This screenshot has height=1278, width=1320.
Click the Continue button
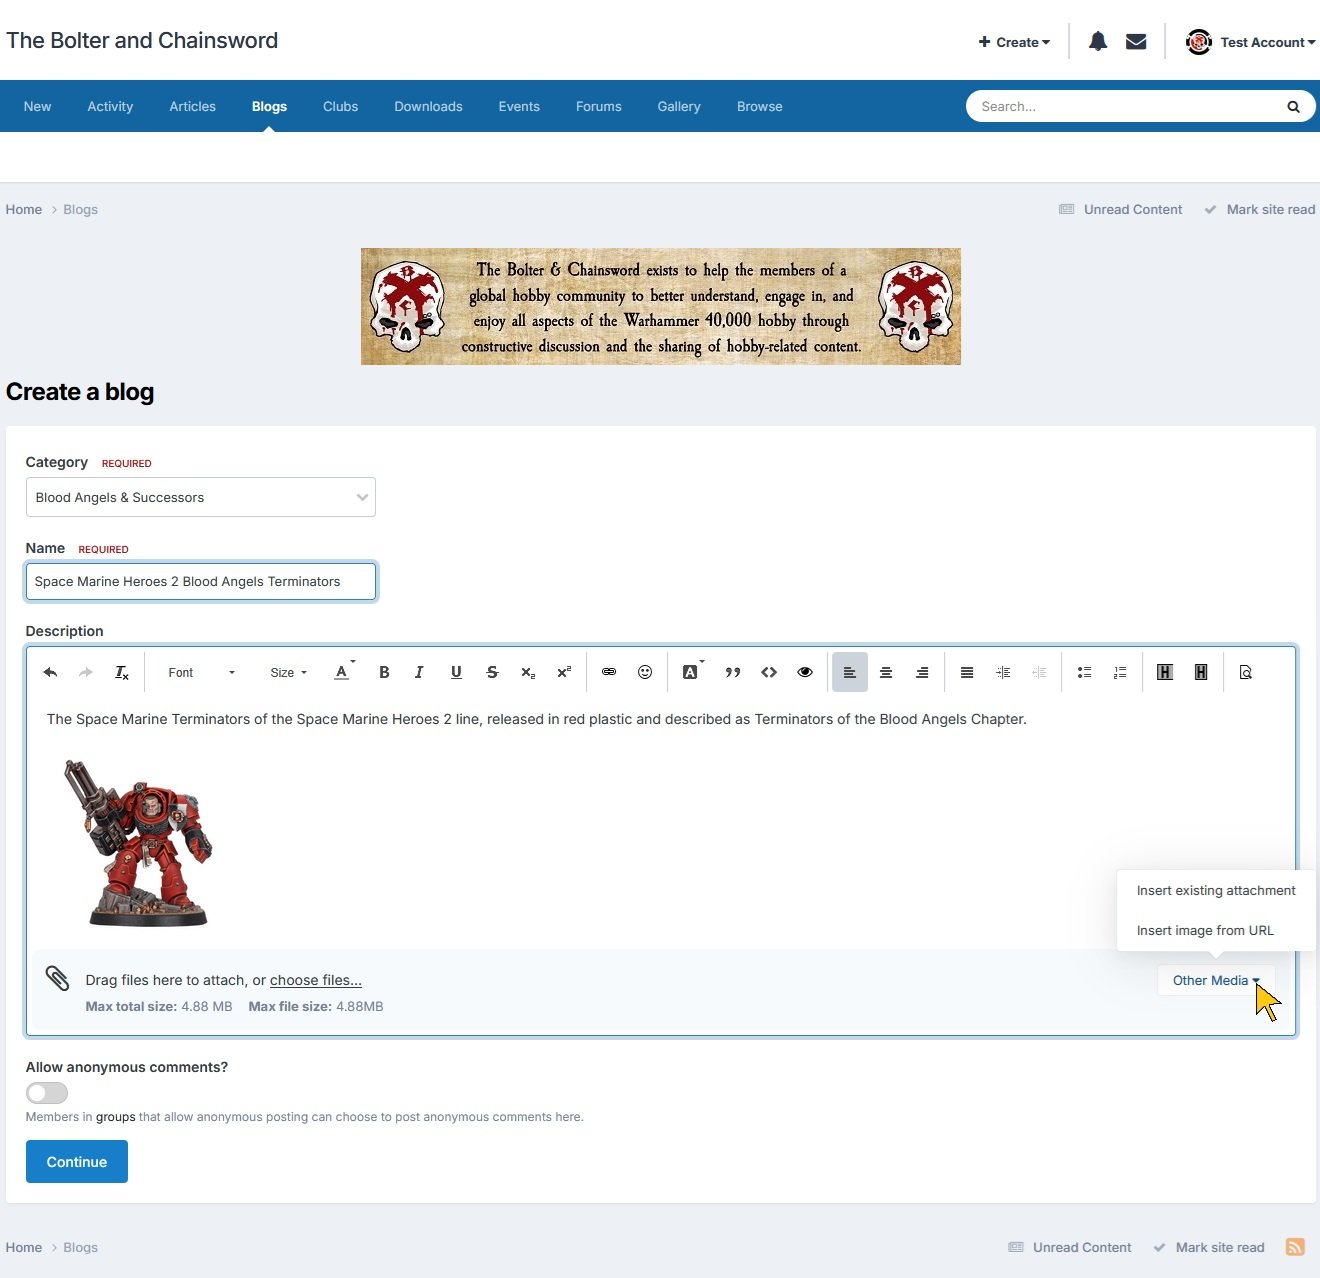(77, 1162)
